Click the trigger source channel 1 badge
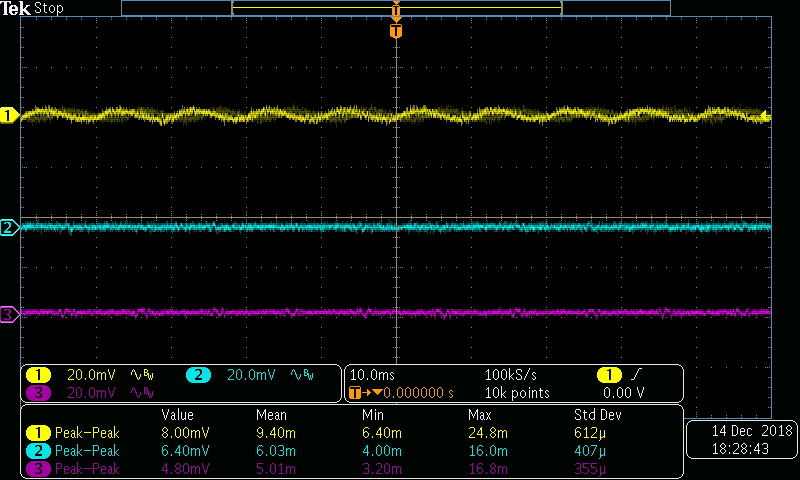Viewport: 800px width, 480px height. click(x=608, y=375)
